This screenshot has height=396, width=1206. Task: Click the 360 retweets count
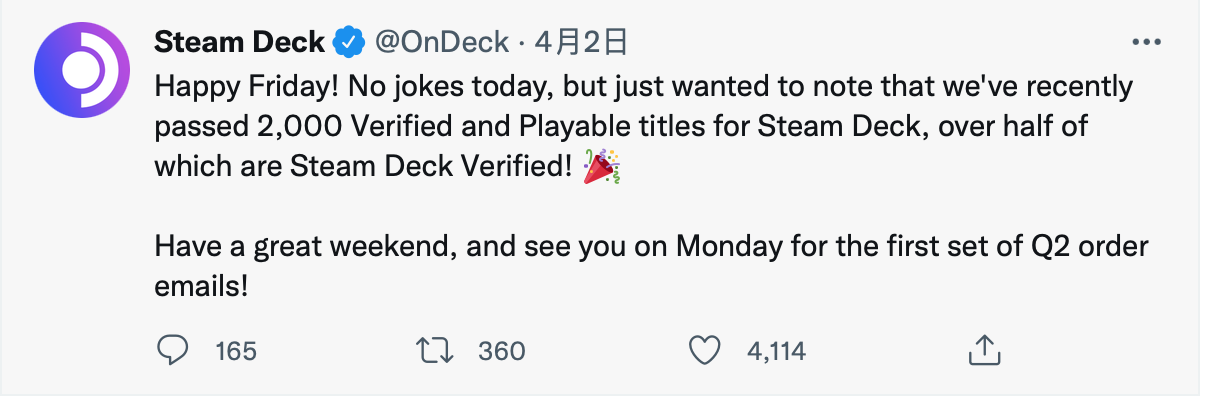[502, 351]
